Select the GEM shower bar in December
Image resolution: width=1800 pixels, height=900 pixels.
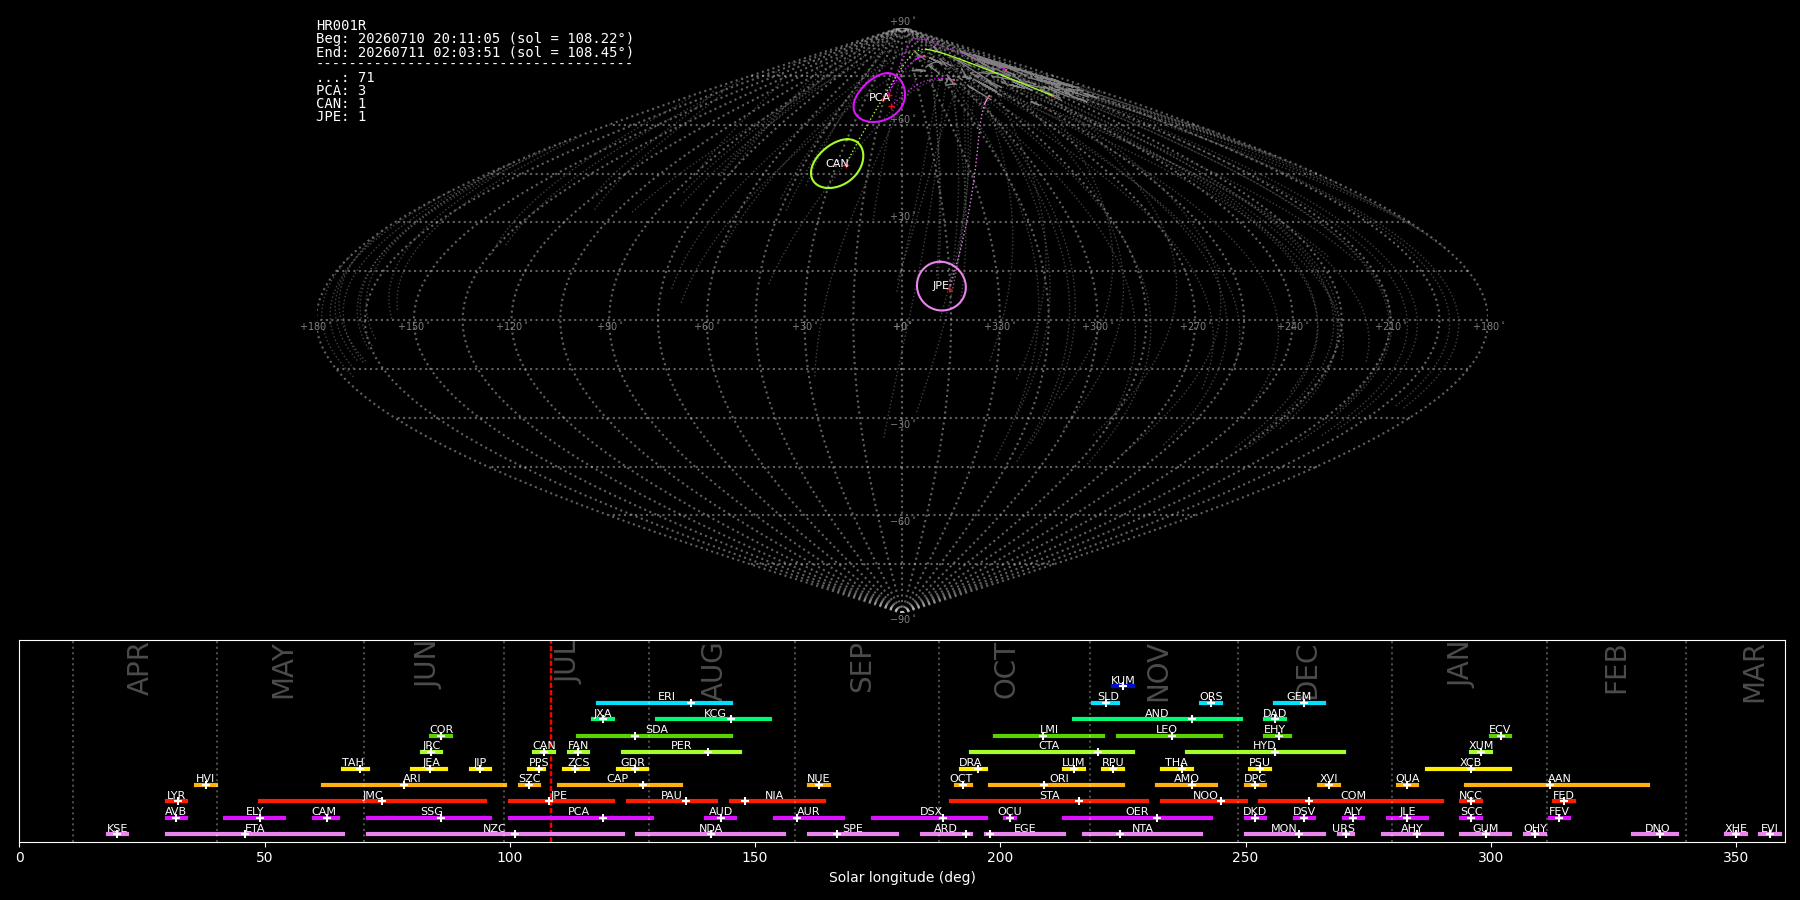1299,703
